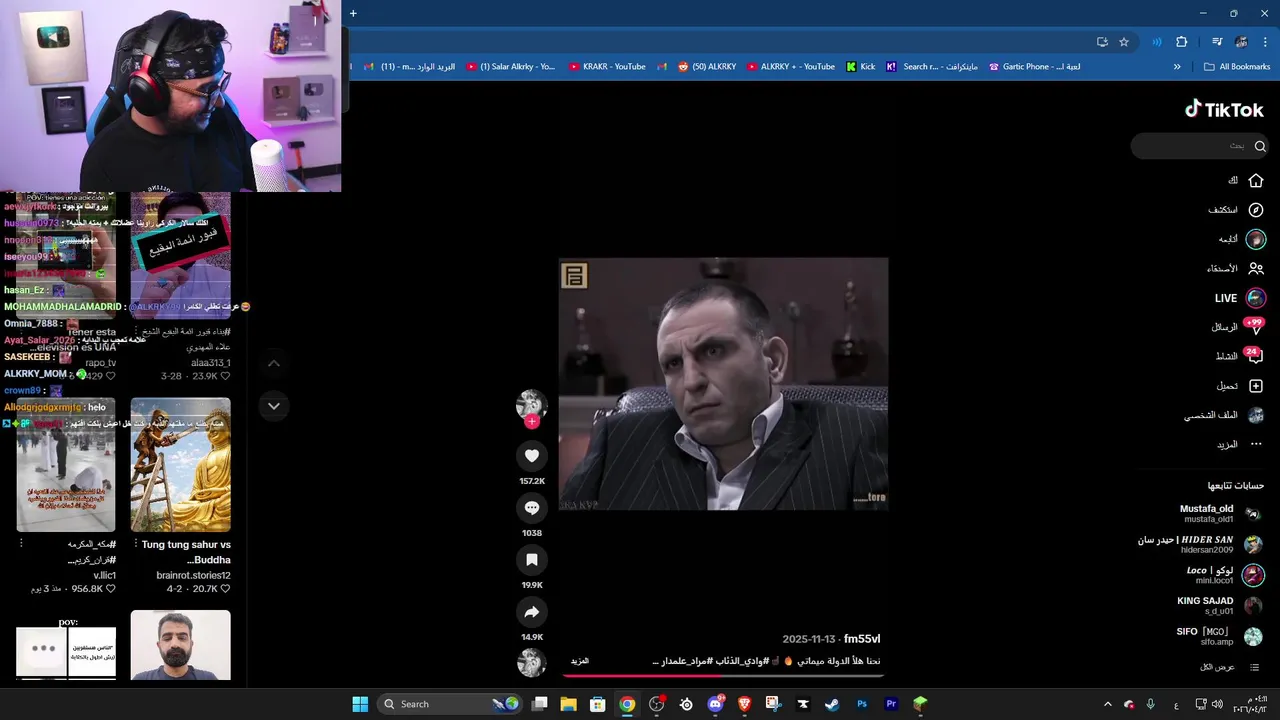Image resolution: width=1280 pixels, height=720 pixels.
Task: Show hidden bookmarks with the » chevron
Action: [x=1177, y=67]
